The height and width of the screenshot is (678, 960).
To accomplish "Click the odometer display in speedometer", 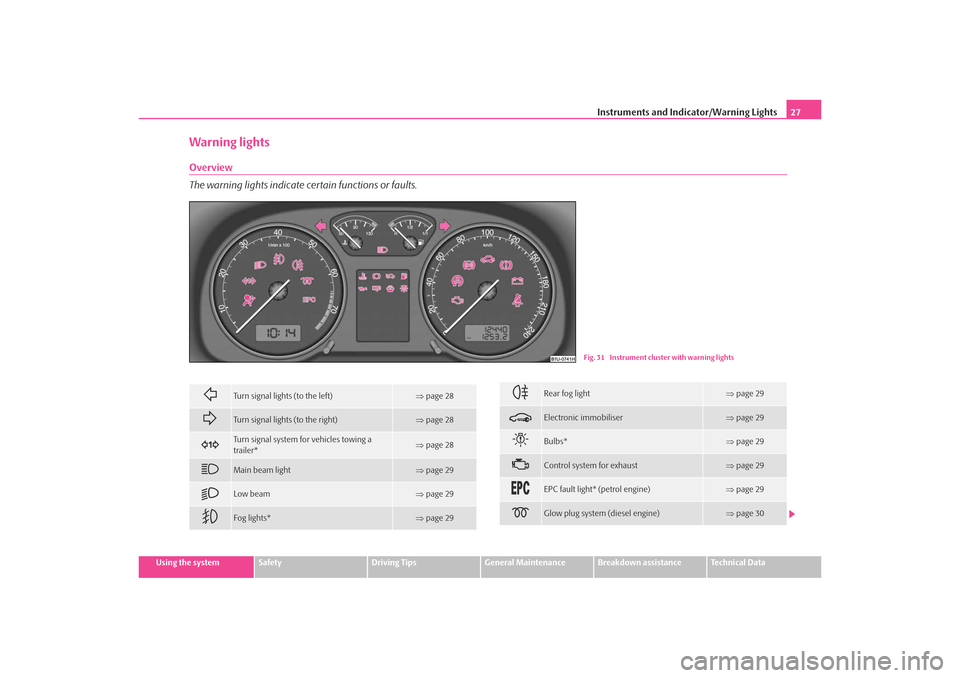I will pyautogui.click(x=488, y=333).
